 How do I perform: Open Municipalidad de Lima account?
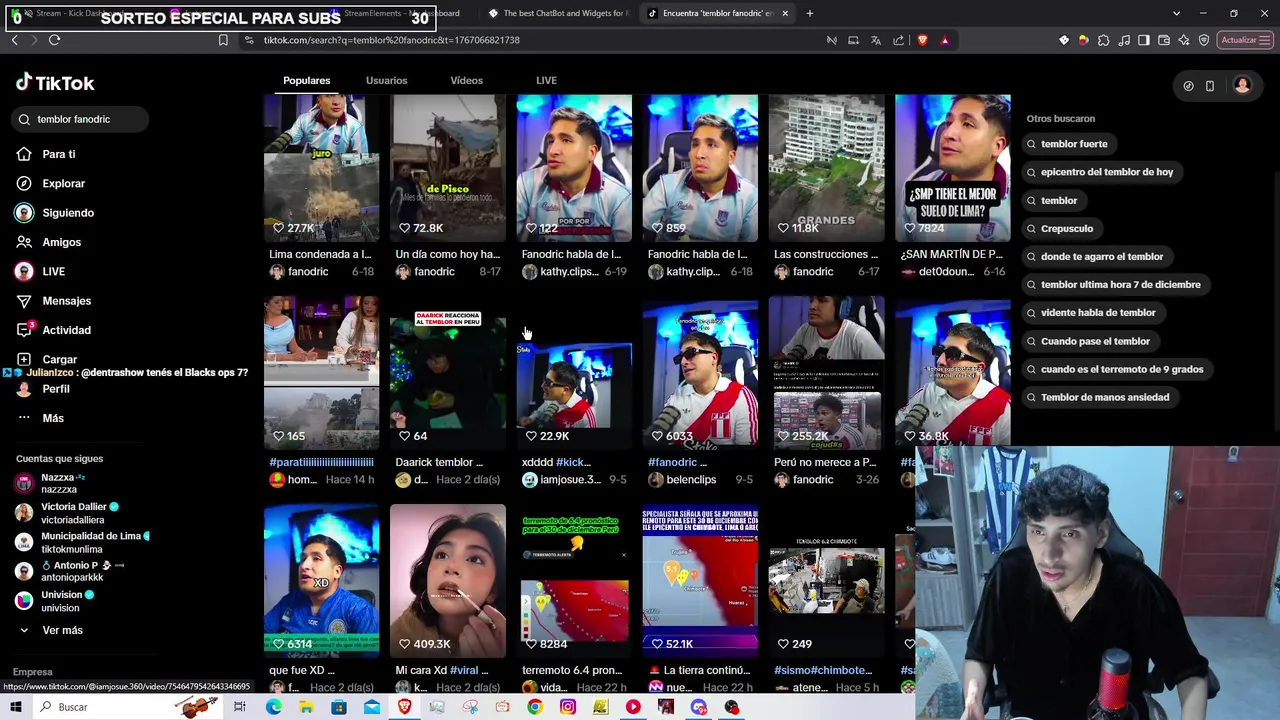83,542
